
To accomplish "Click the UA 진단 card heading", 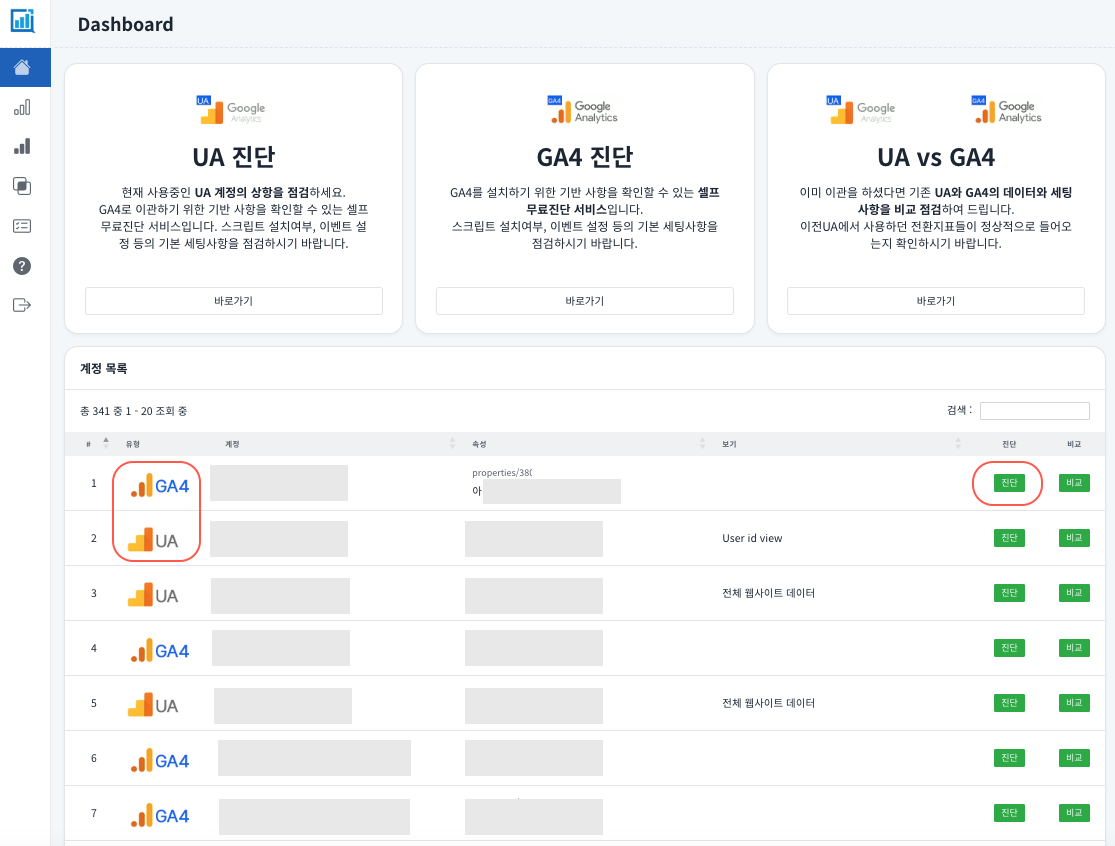I will point(233,156).
